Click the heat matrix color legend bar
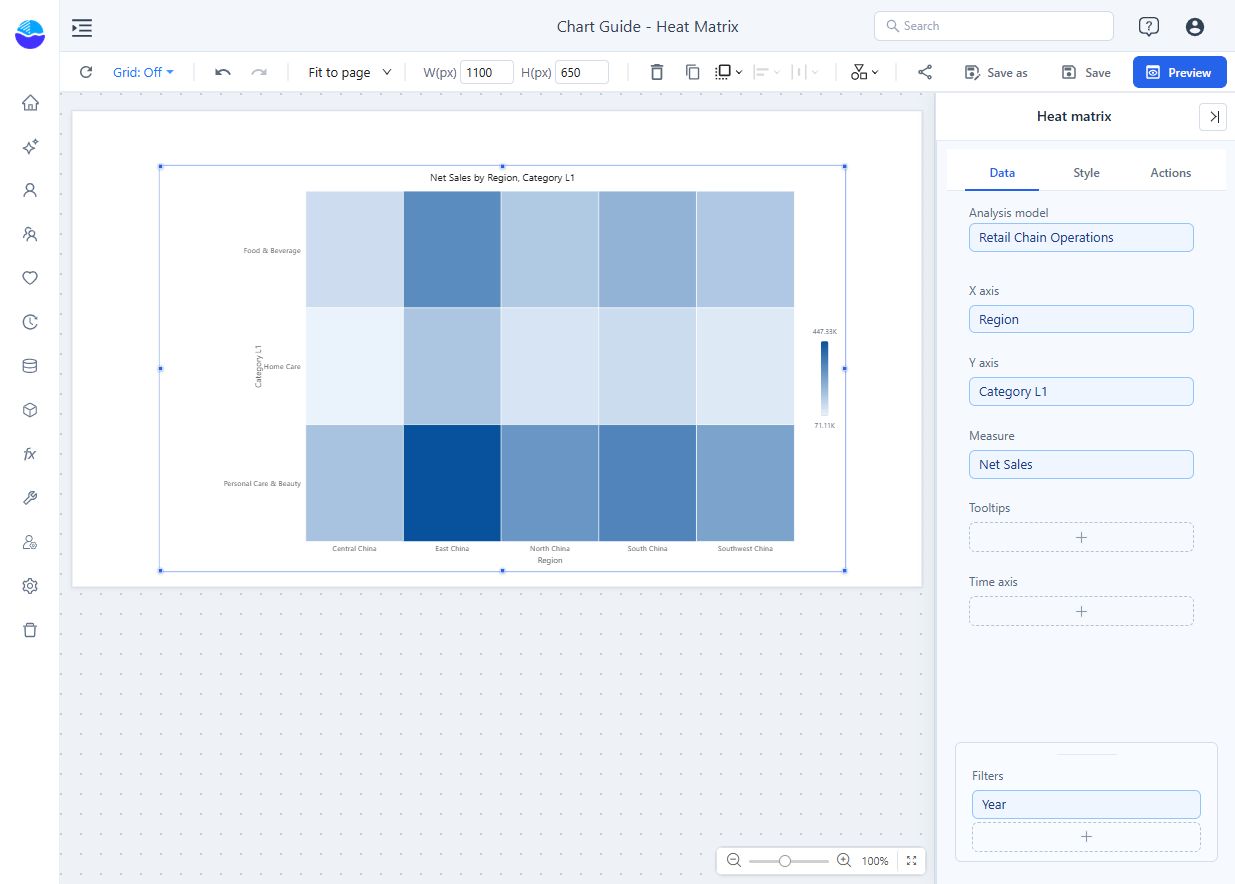This screenshot has height=884, width=1235. (824, 378)
